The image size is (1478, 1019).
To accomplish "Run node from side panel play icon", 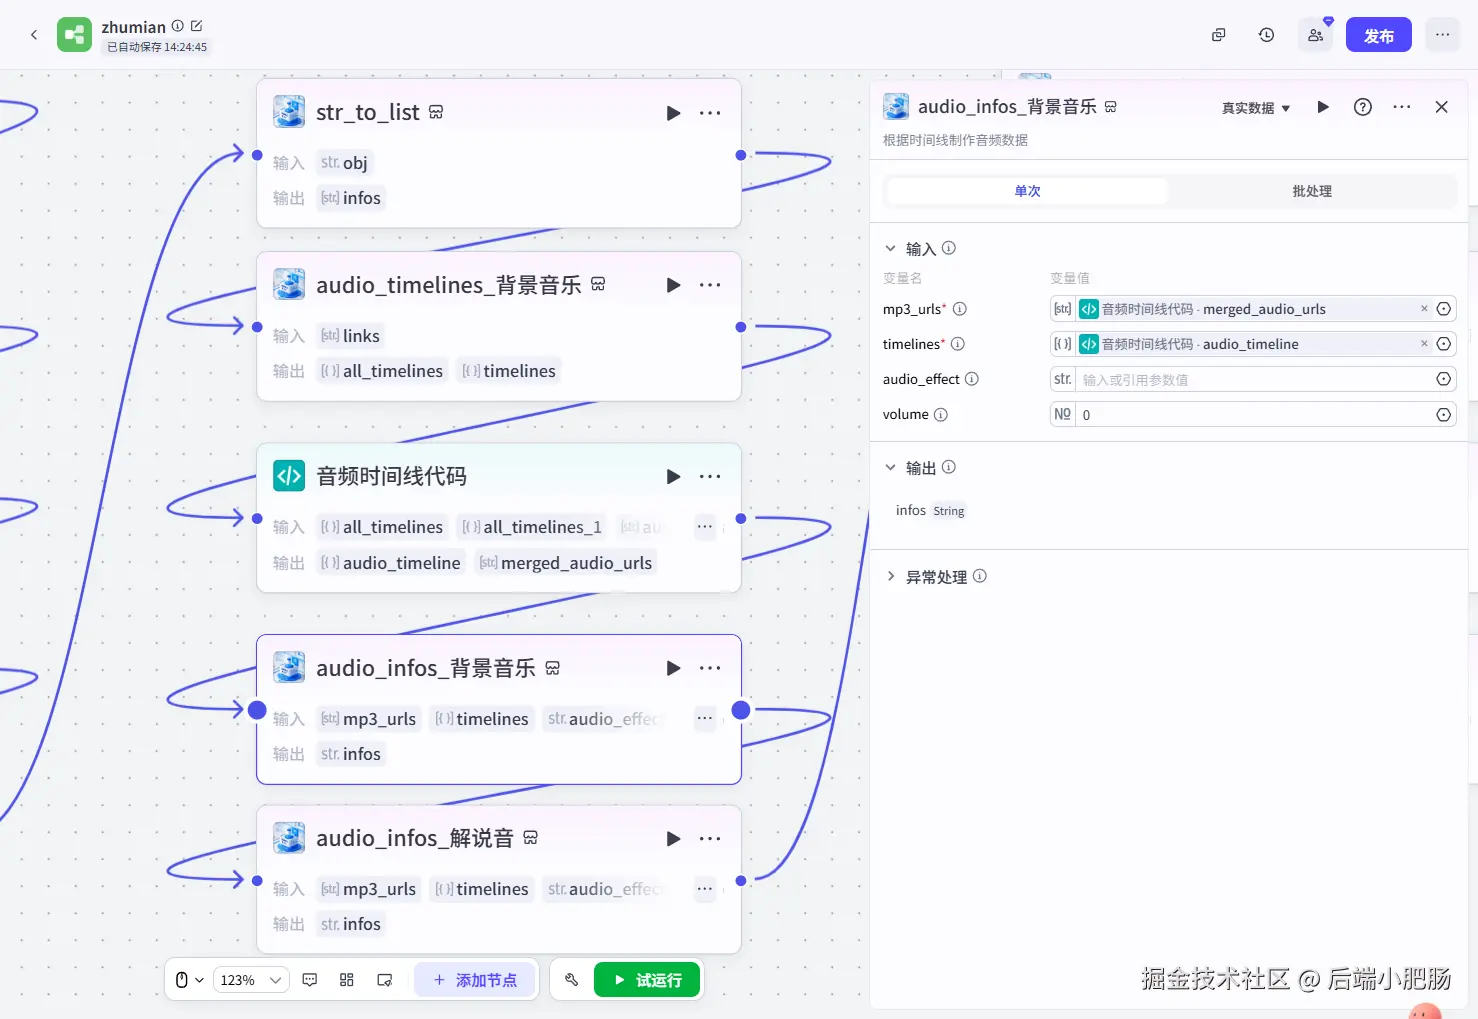I will pyautogui.click(x=1323, y=107).
